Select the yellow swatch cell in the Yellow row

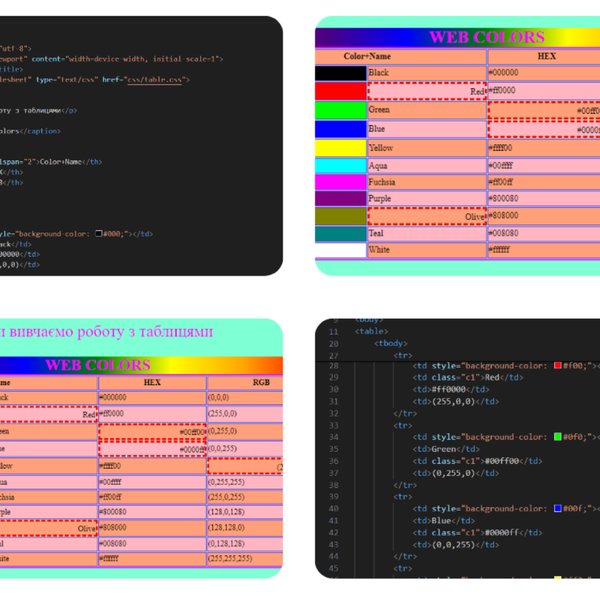pyautogui.click(x=340, y=148)
